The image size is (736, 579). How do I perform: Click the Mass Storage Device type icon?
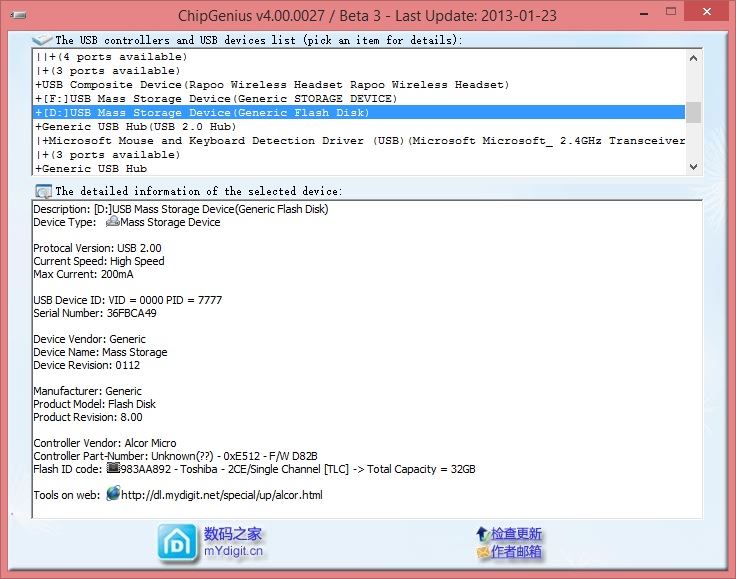pyautogui.click(x=113, y=221)
